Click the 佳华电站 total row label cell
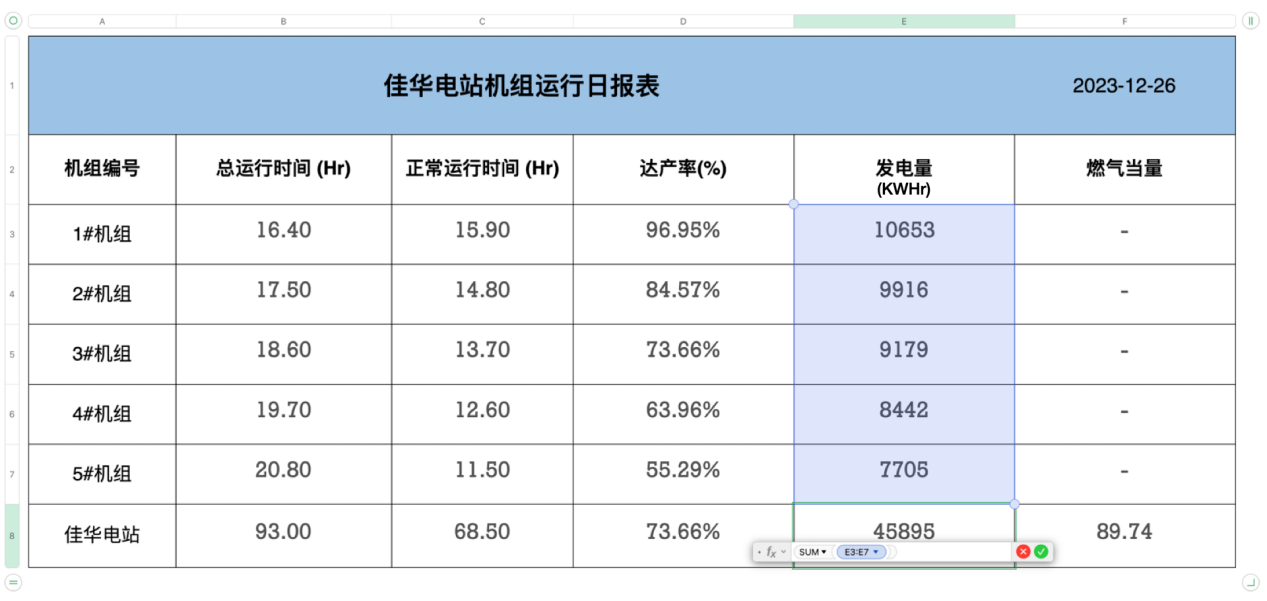 point(102,535)
